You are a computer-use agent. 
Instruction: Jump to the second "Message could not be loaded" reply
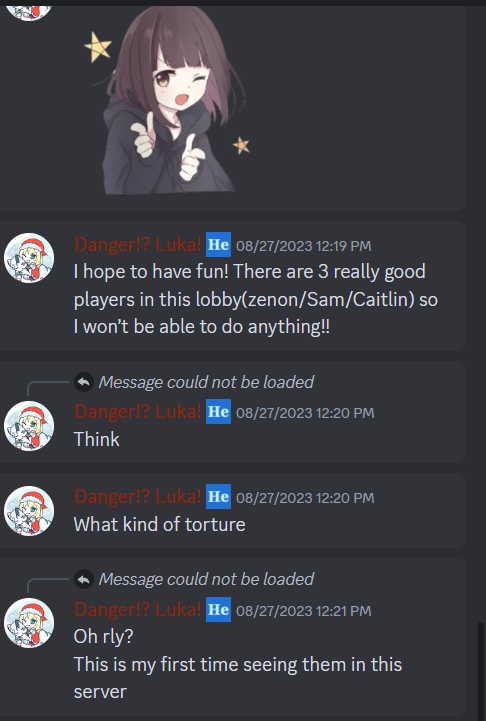[x=206, y=579]
